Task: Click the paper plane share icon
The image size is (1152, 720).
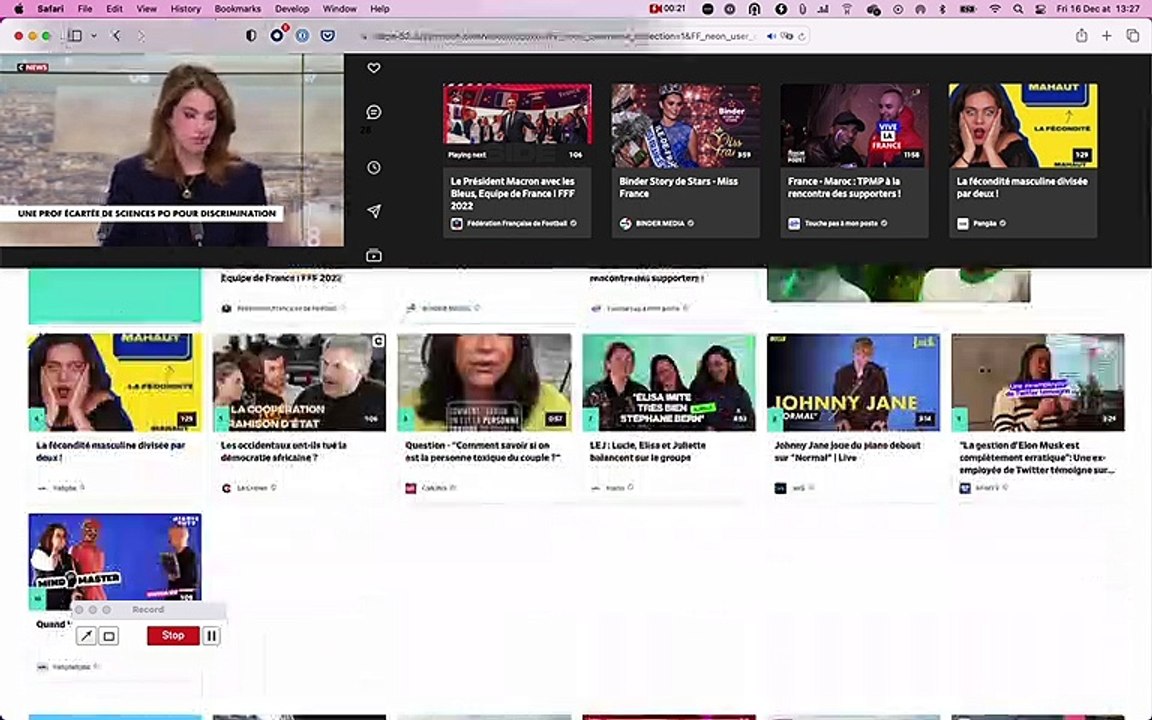Action: point(374,212)
